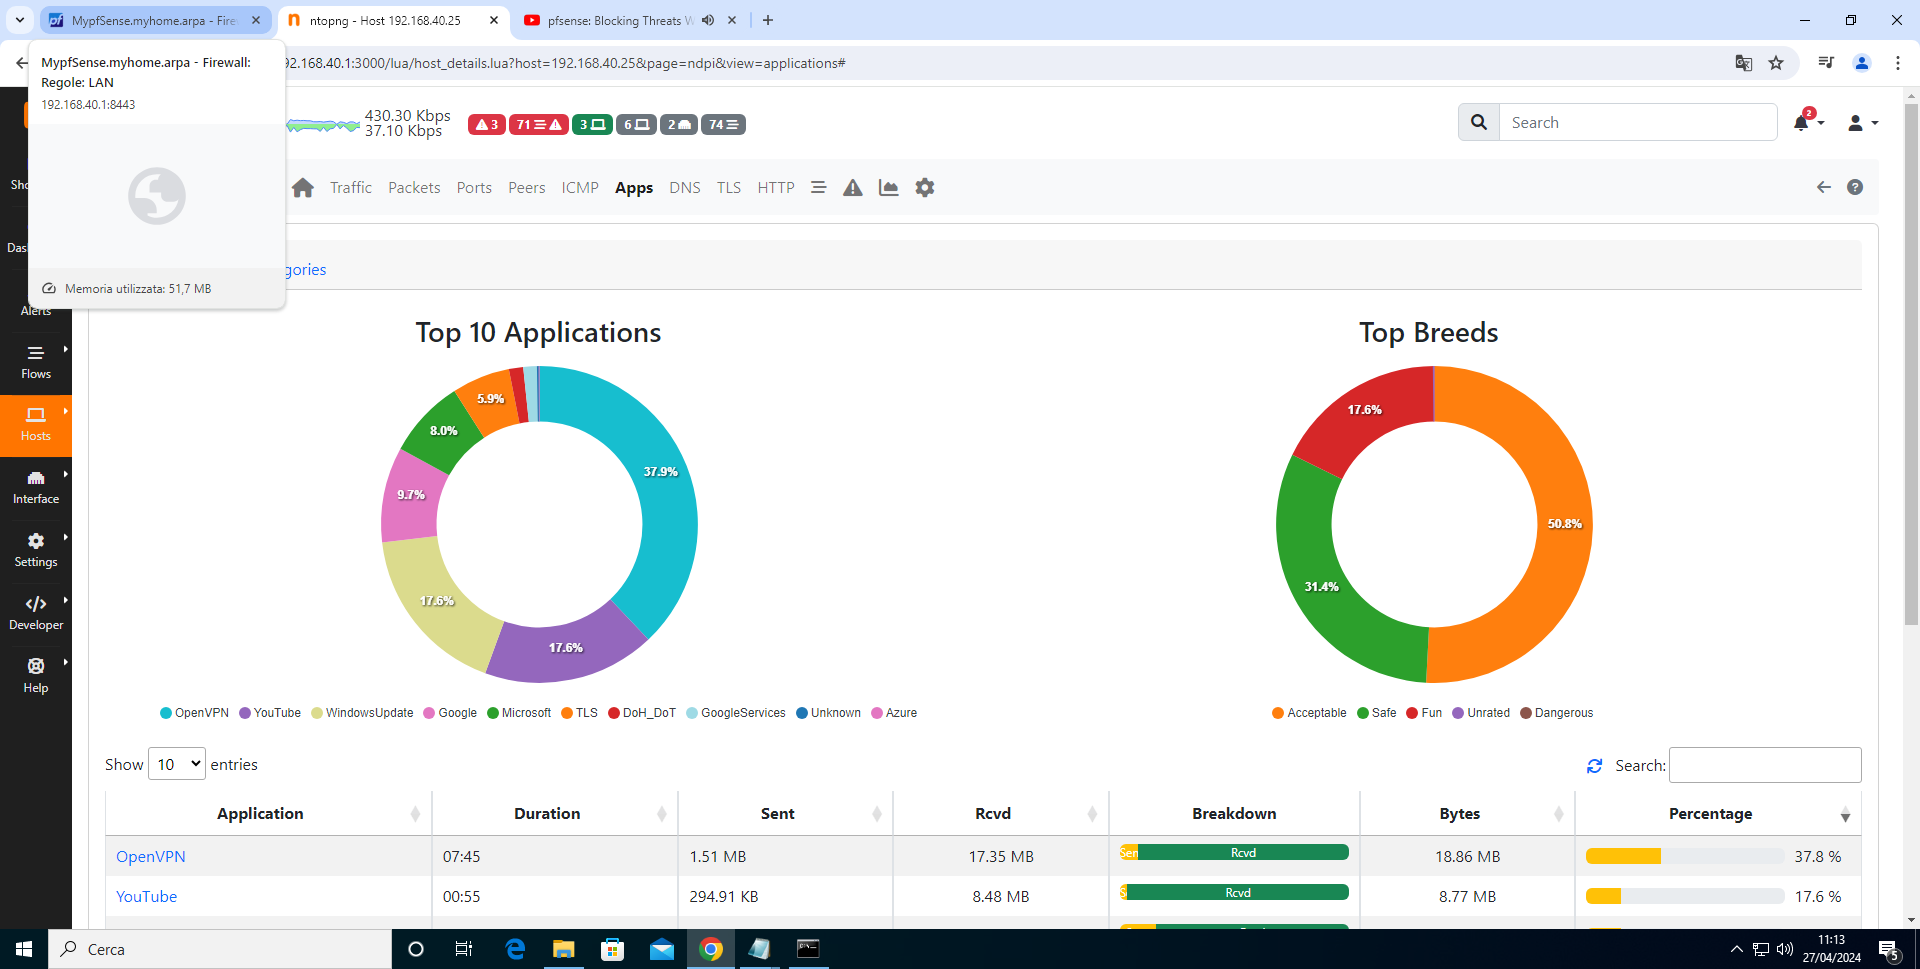The height and width of the screenshot is (969, 1920).
Task: Click the red 3 alerts badge
Action: [487, 125]
